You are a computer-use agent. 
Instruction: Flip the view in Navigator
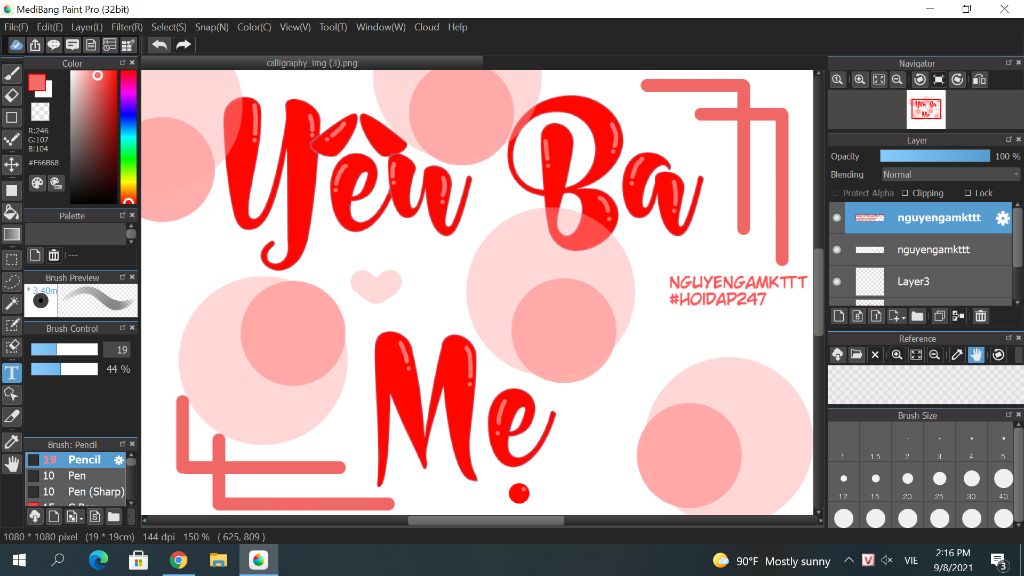[x=979, y=80]
